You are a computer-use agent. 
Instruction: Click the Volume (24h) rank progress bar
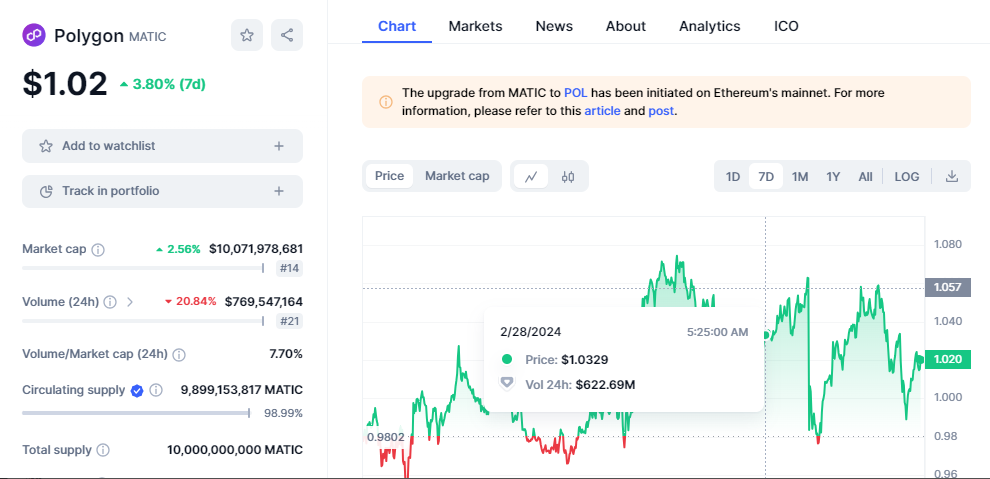coord(143,321)
